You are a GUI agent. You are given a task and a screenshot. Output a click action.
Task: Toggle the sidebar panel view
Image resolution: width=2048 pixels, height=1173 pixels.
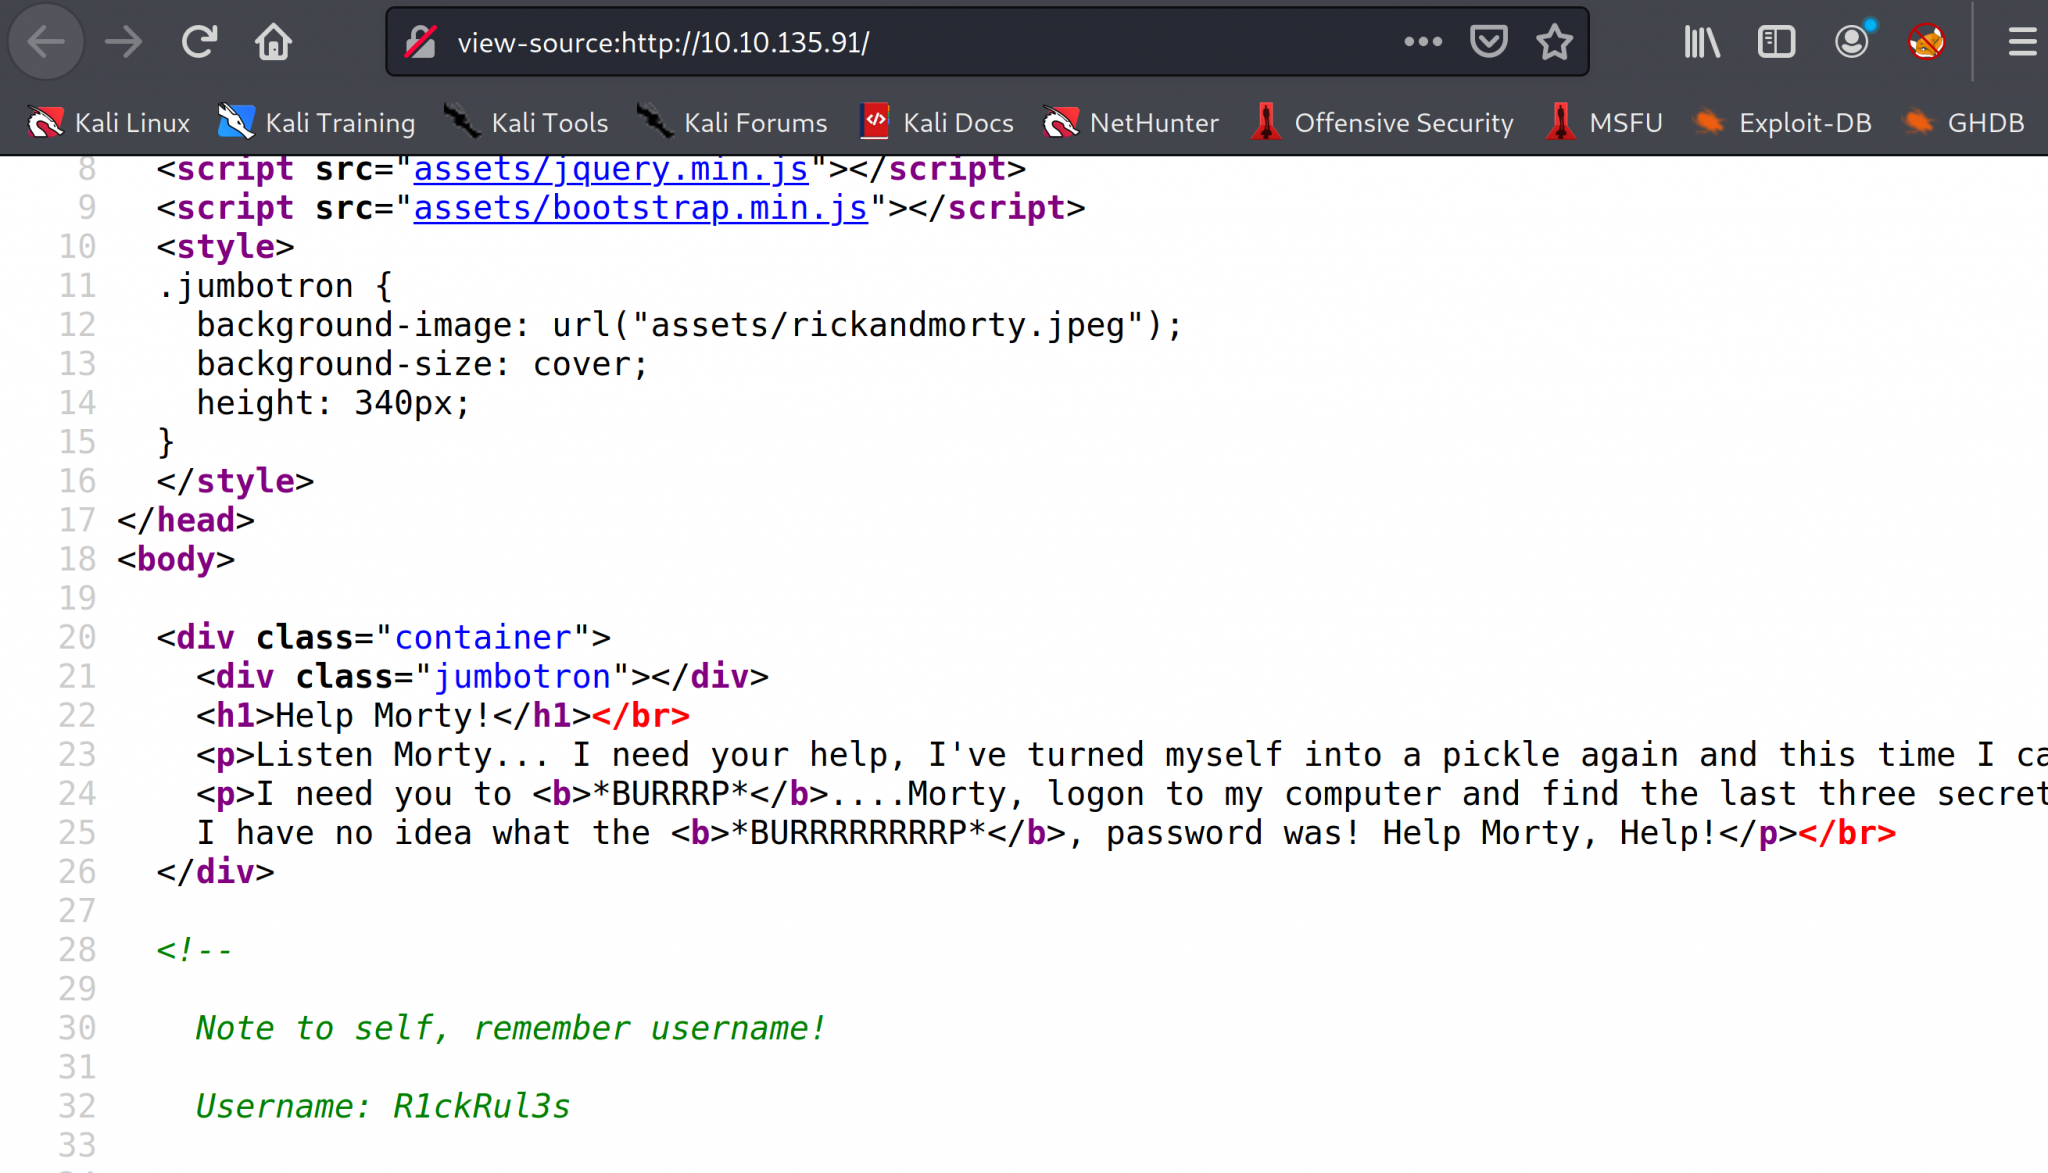(x=1776, y=42)
